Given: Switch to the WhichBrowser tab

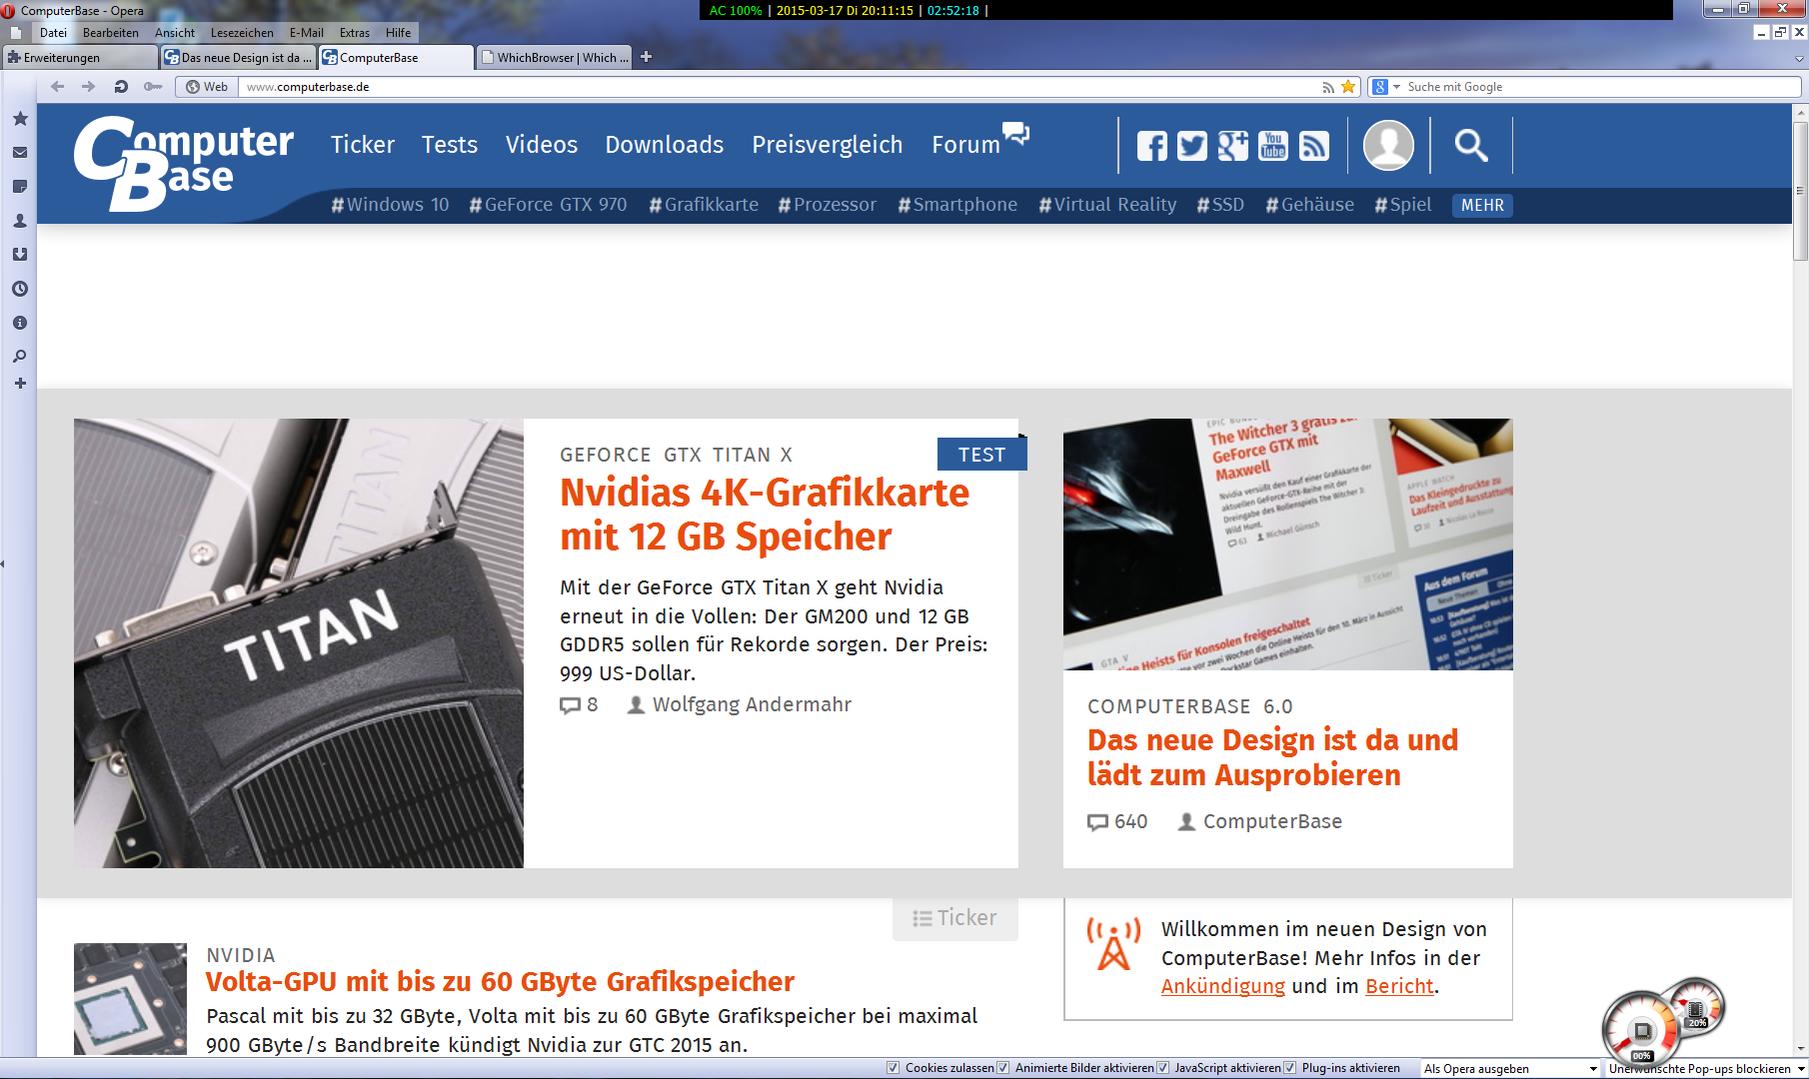Looking at the screenshot, I should coord(555,57).
